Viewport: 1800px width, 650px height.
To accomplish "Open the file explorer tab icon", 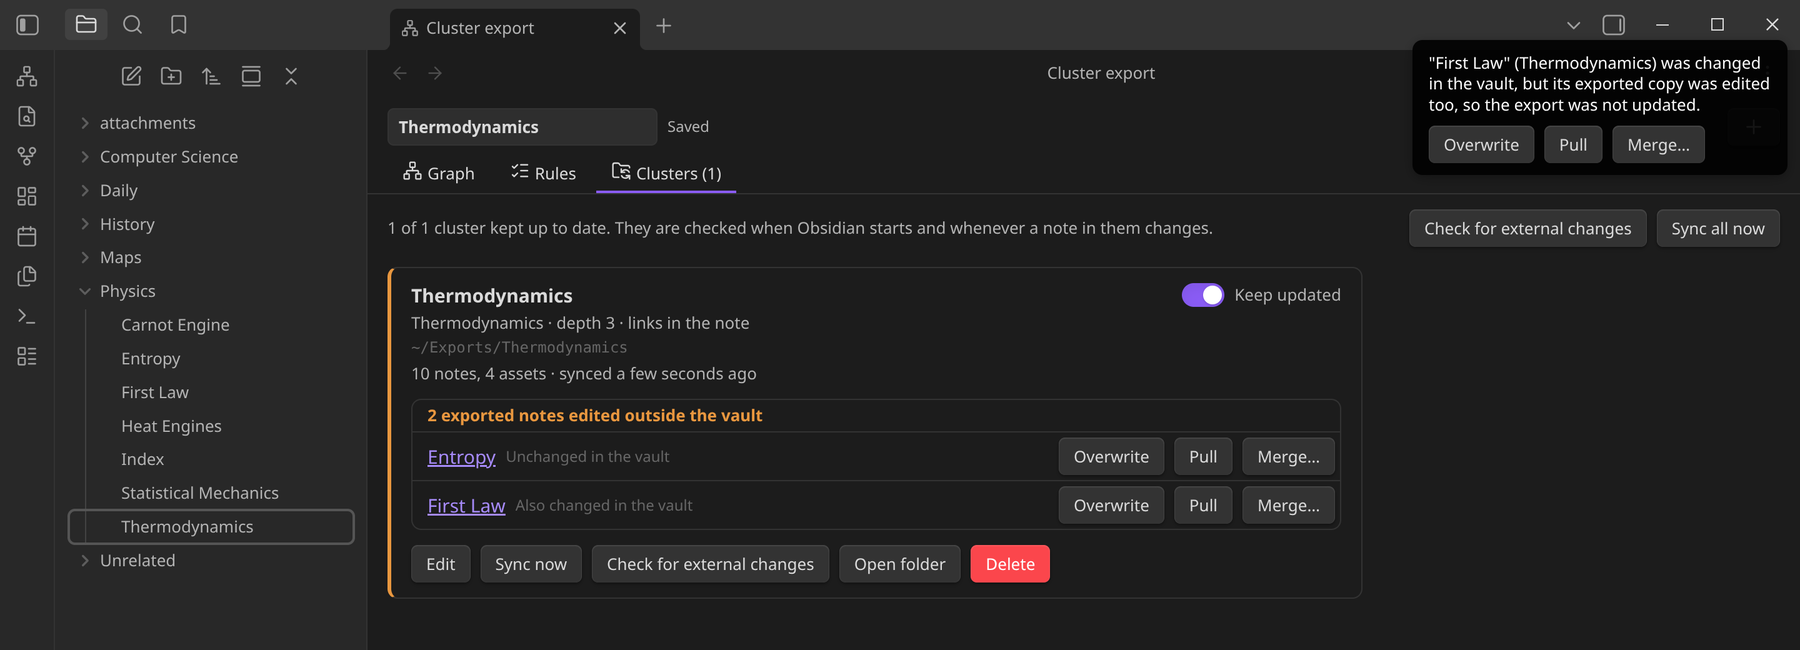I will pos(86,25).
